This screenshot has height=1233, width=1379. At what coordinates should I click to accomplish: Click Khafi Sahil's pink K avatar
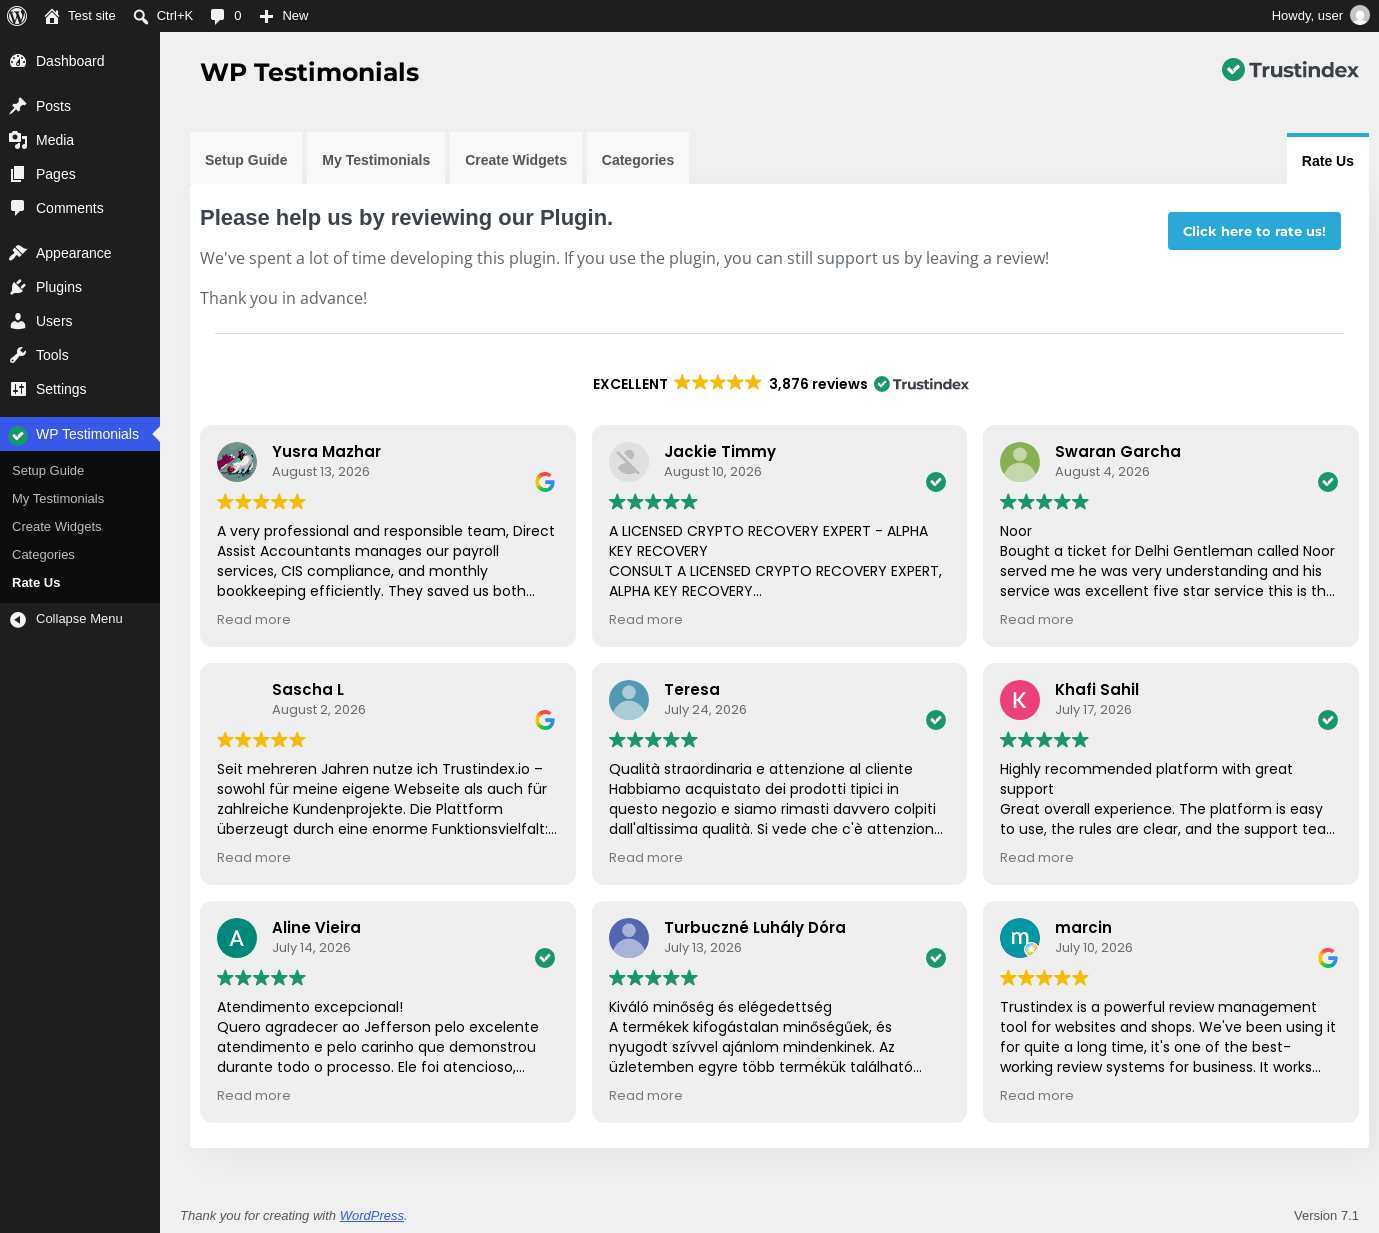(x=1020, y=700)
